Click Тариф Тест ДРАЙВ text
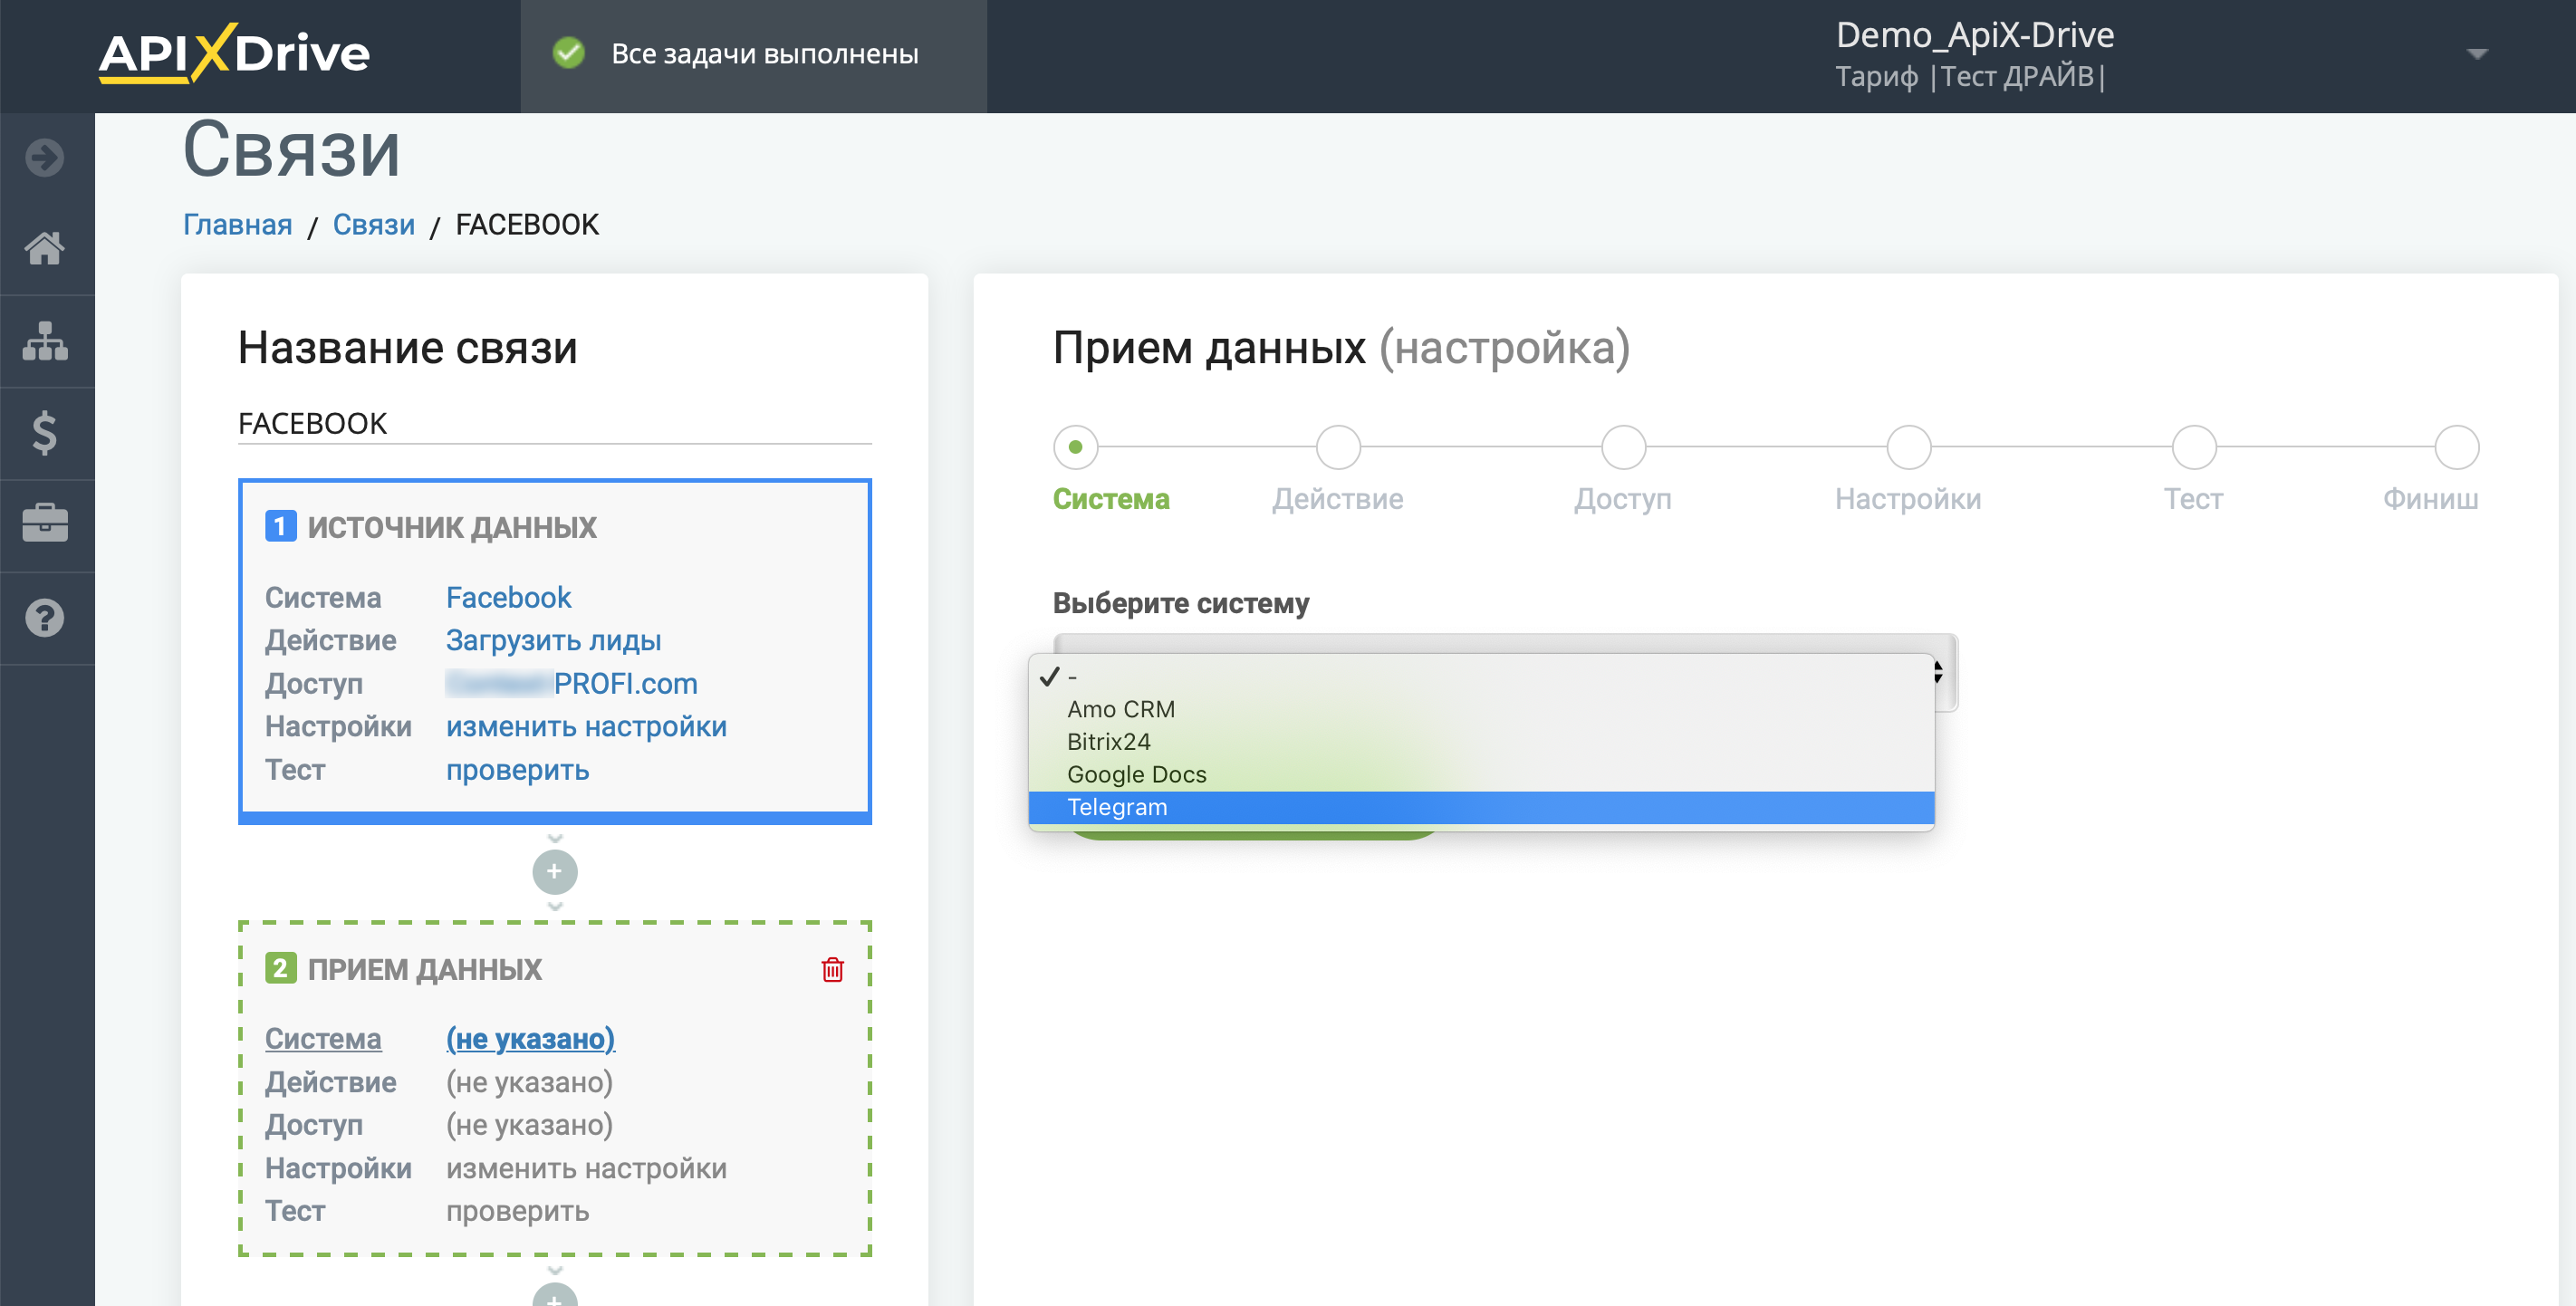 point(1970,76)
